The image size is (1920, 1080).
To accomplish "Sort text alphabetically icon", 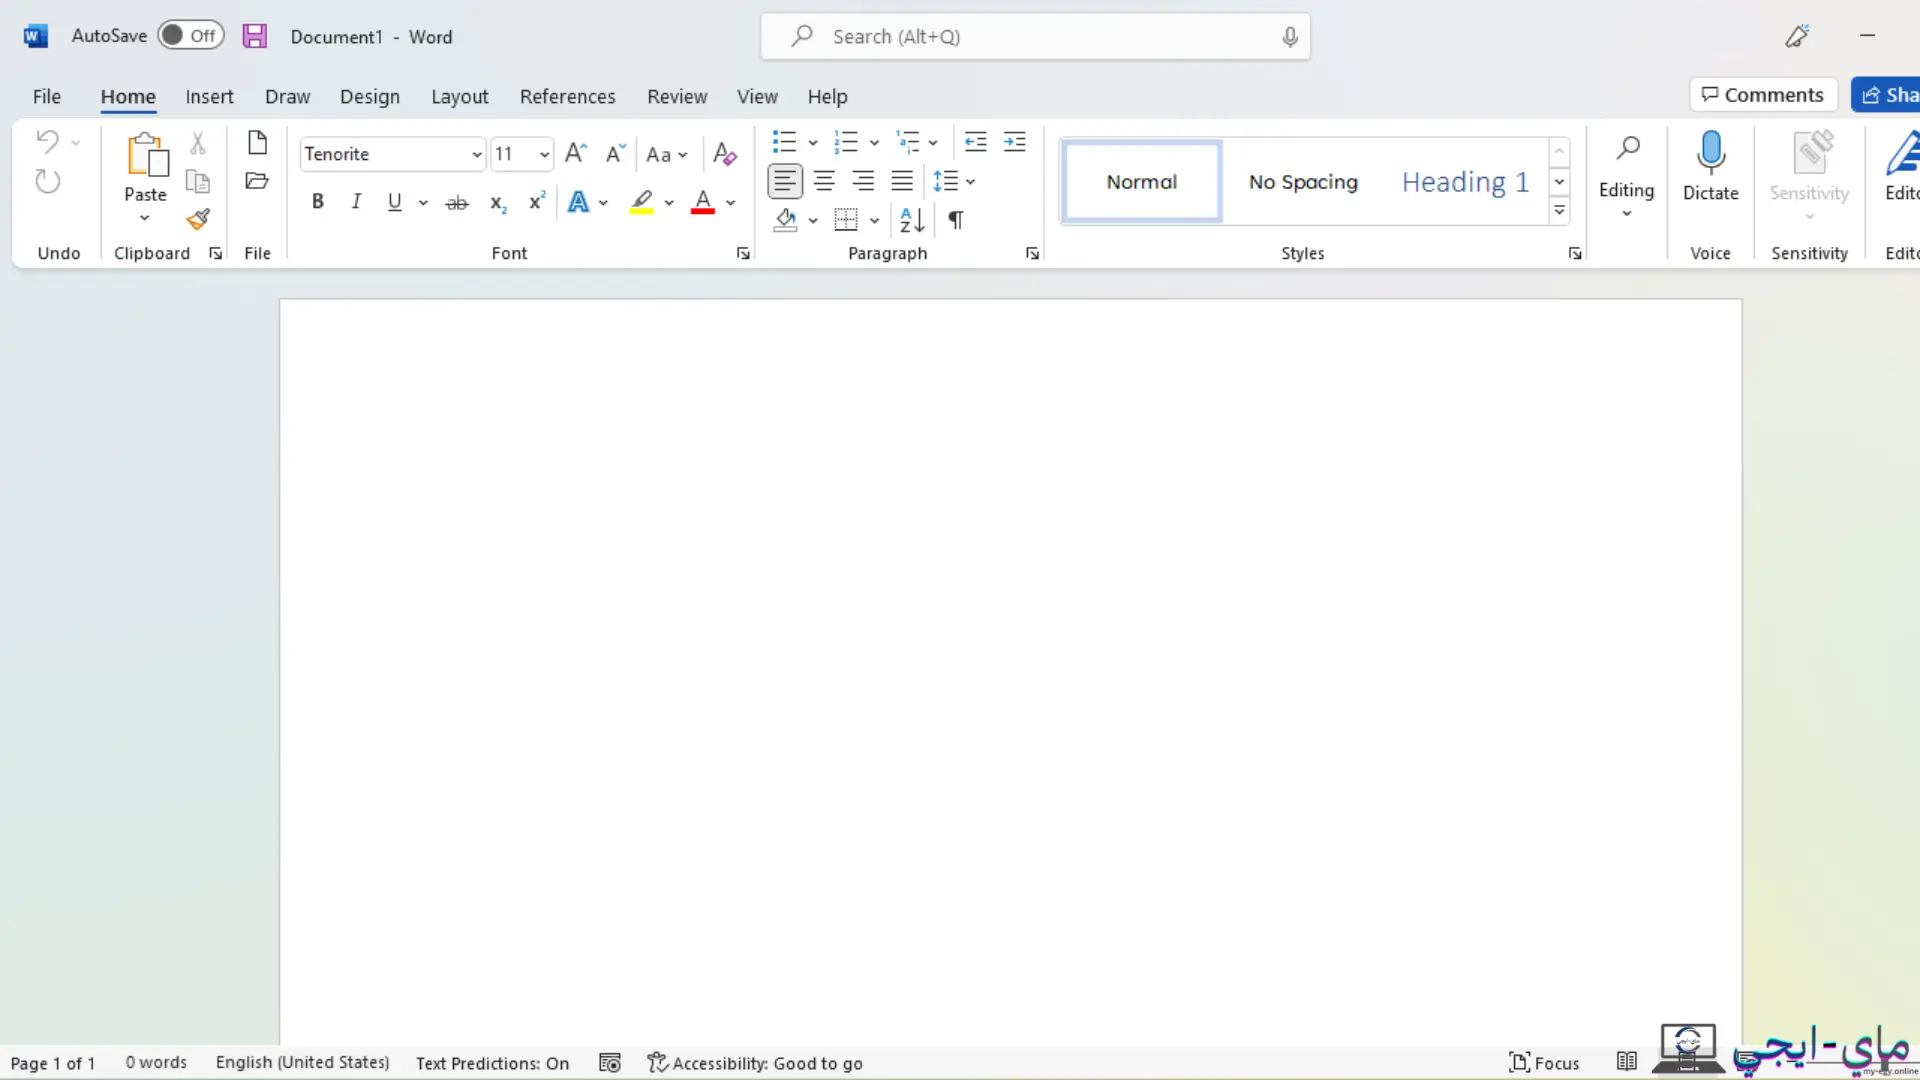I will click(912, 220).
